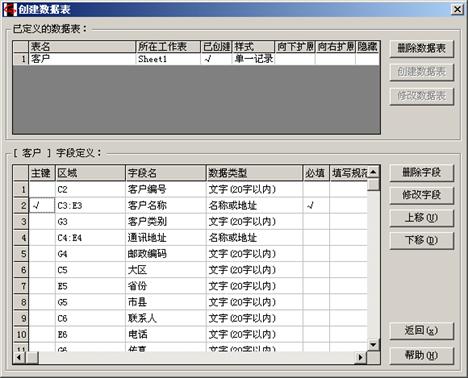
Task: Select field name 联系人
Action: click(166, 318)
